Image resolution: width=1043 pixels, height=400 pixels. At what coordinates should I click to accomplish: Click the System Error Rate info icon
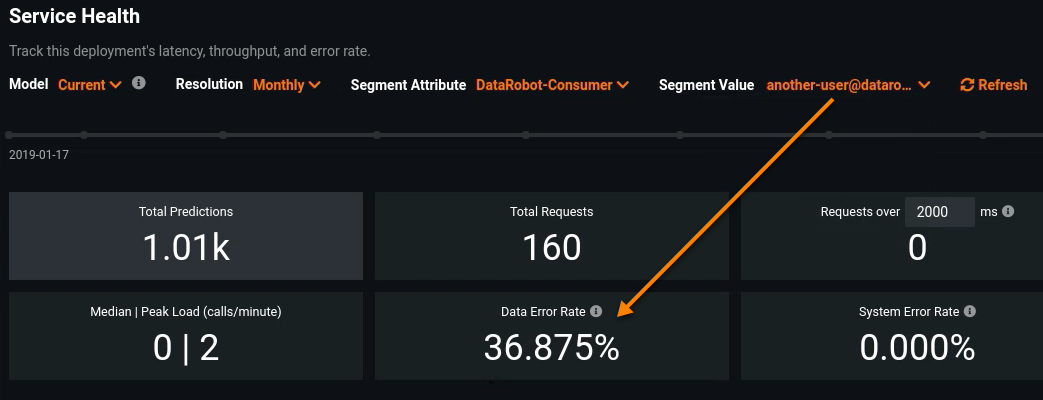(970, 311)
